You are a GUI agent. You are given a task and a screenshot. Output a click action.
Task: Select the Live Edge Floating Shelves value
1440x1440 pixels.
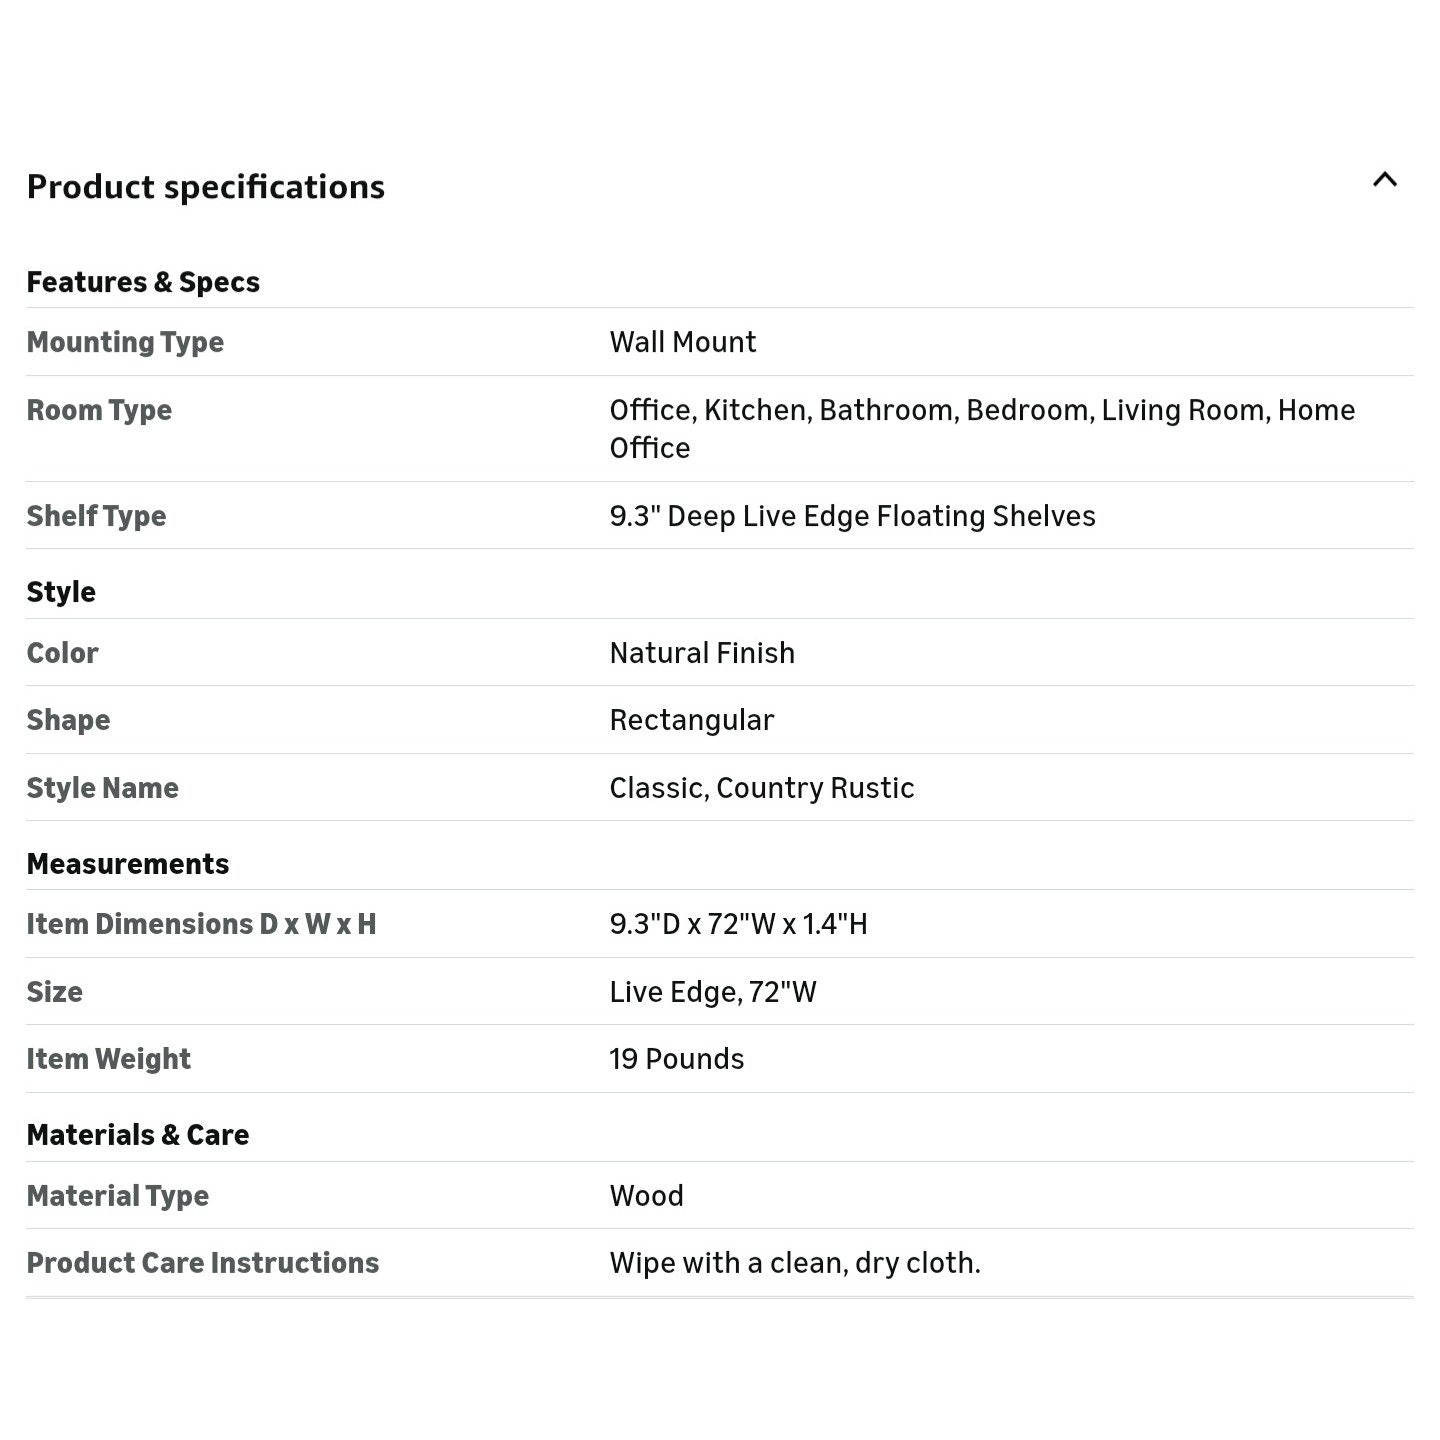pos(852,516)
